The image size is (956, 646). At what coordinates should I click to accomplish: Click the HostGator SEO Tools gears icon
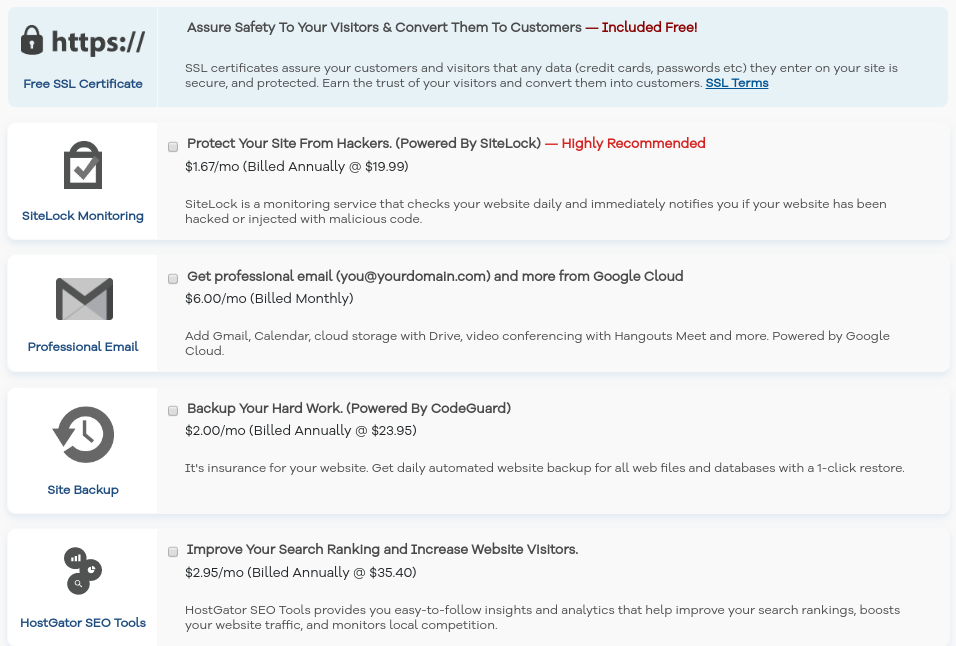coord(83,570)
